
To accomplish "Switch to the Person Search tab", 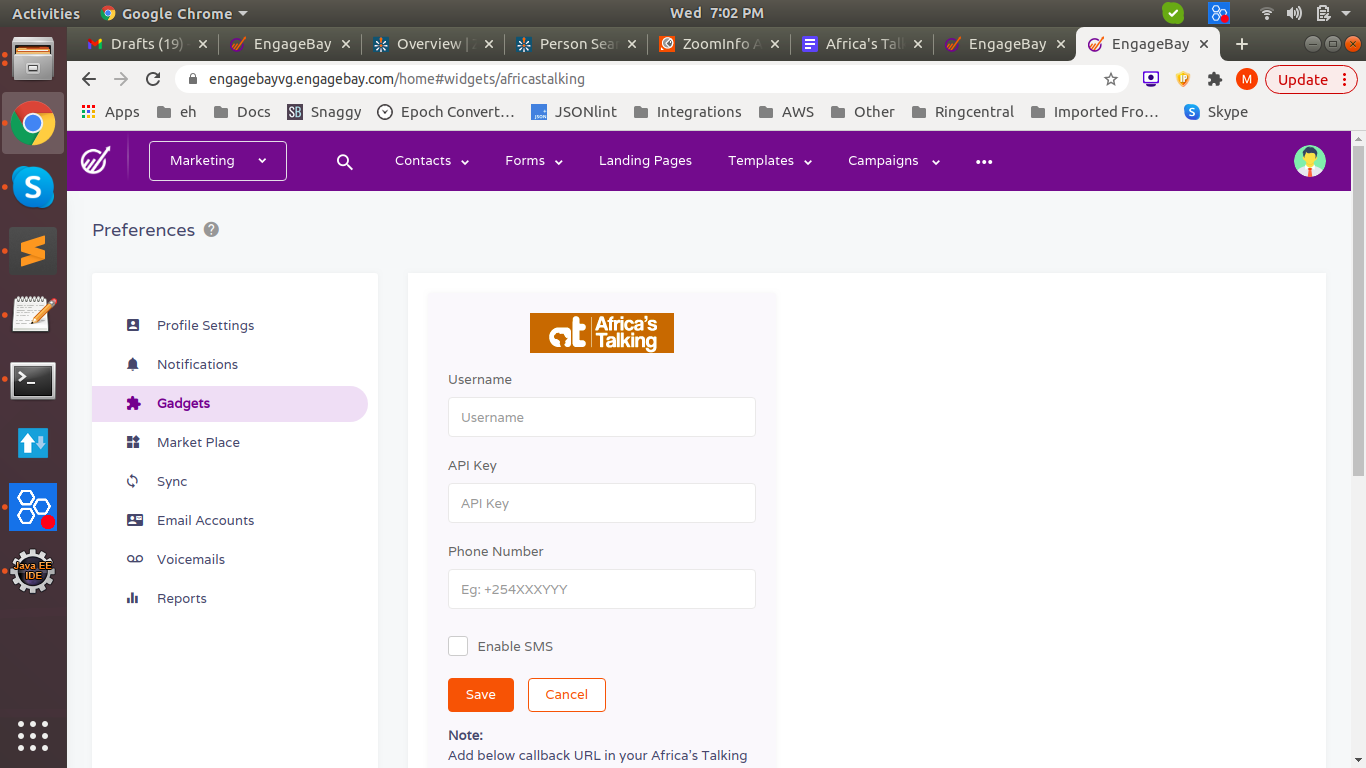I will tap(575, 44).
